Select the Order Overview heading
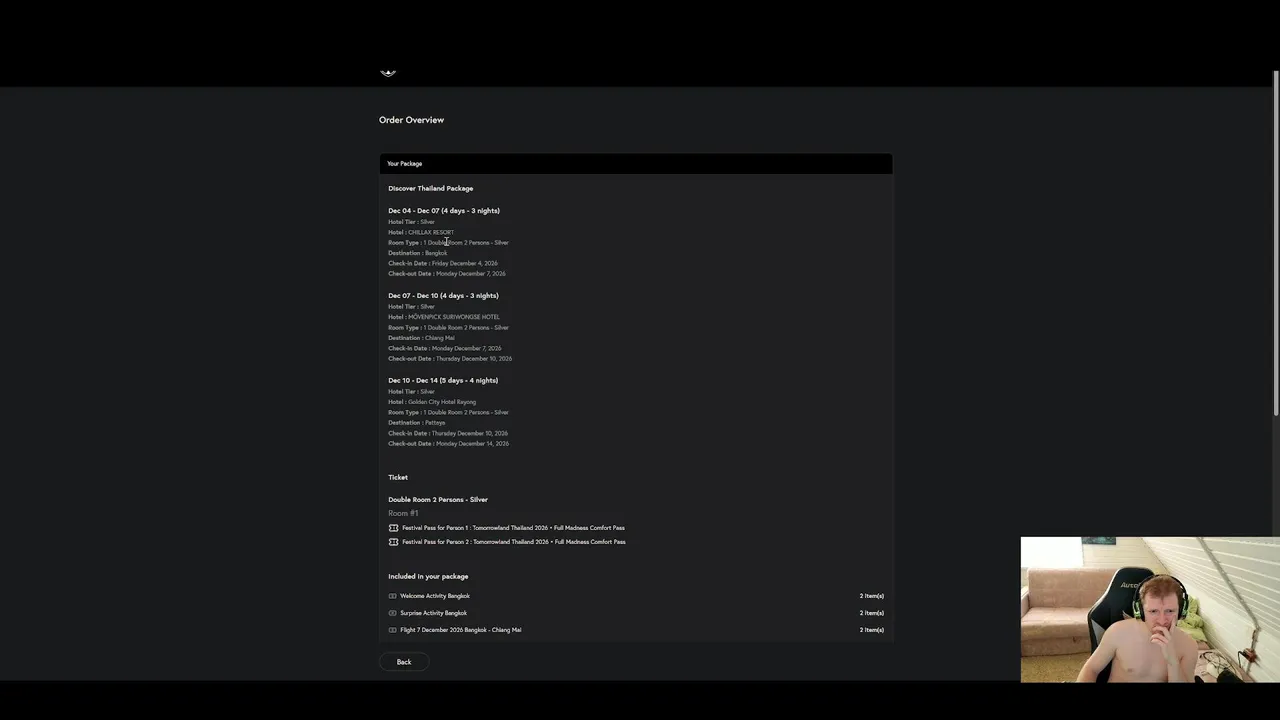1280x720 pixels. 411,120
